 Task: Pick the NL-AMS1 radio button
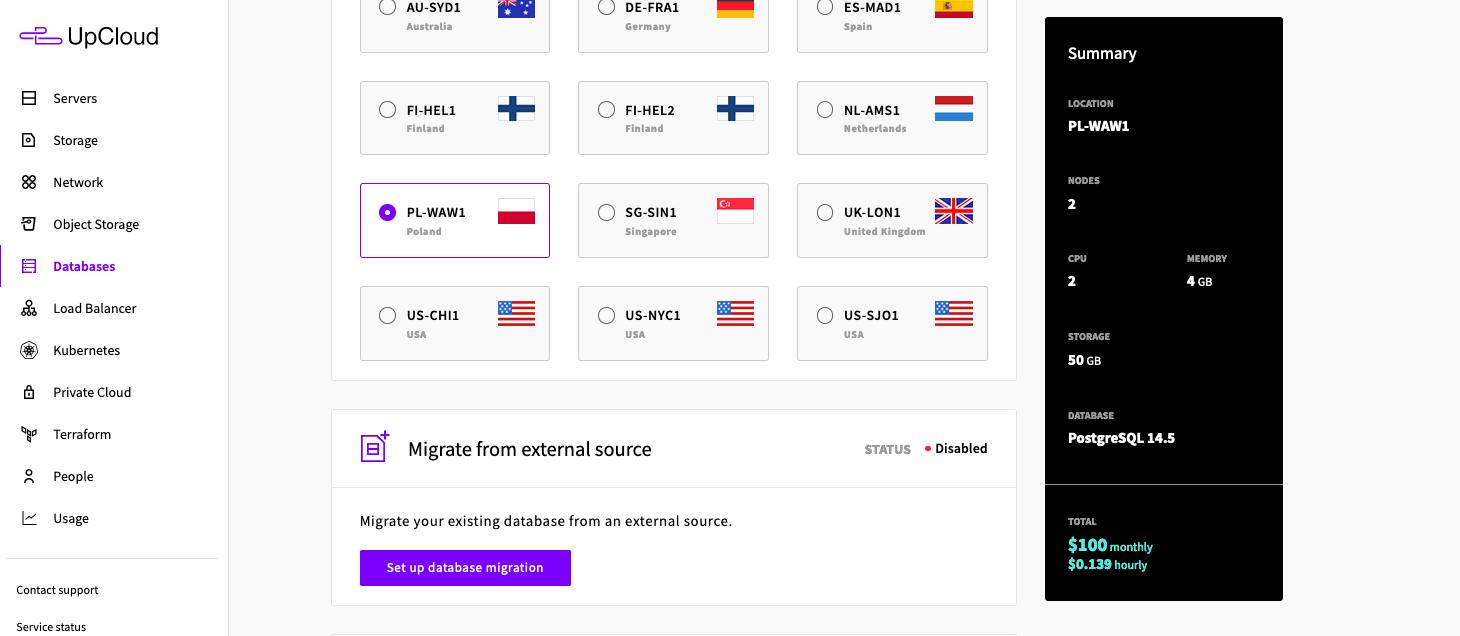point(825,110)
